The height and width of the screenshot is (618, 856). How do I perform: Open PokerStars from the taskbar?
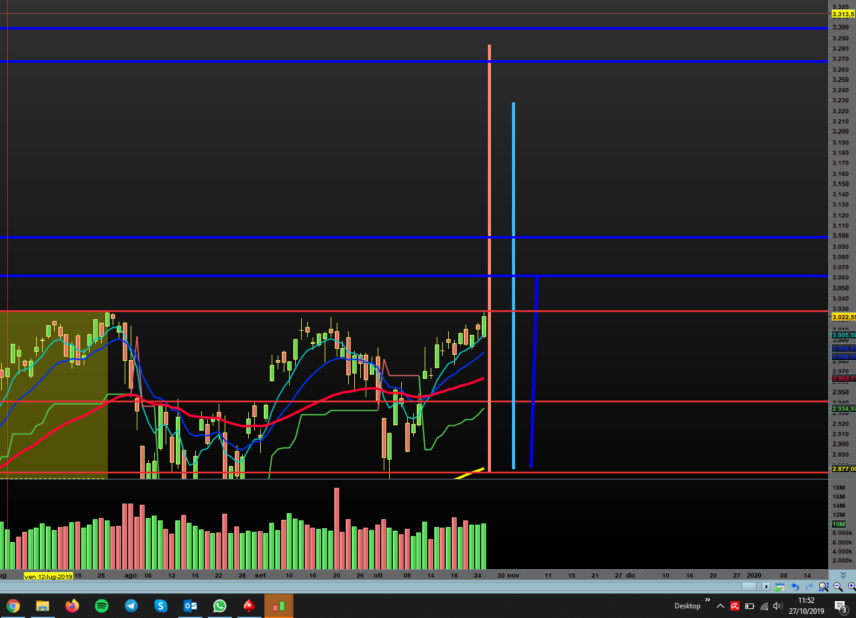tap(249, 606)
